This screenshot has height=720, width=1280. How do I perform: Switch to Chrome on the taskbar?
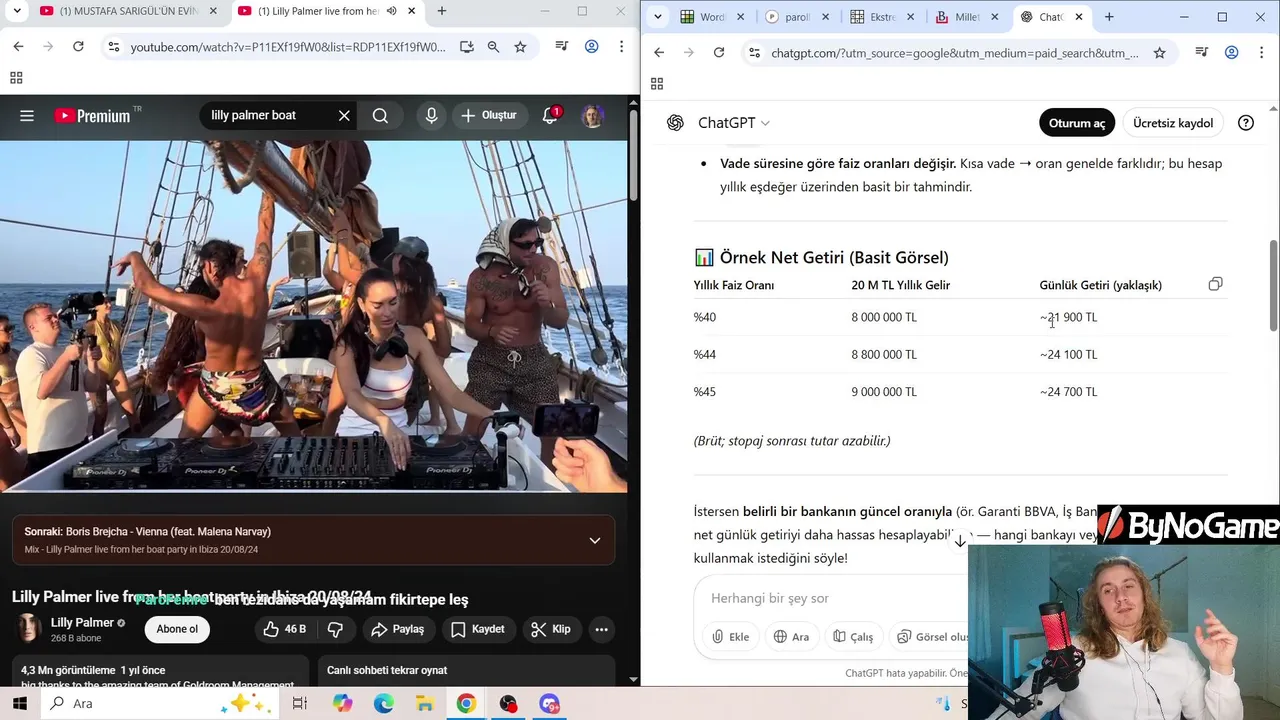point(466,704)
